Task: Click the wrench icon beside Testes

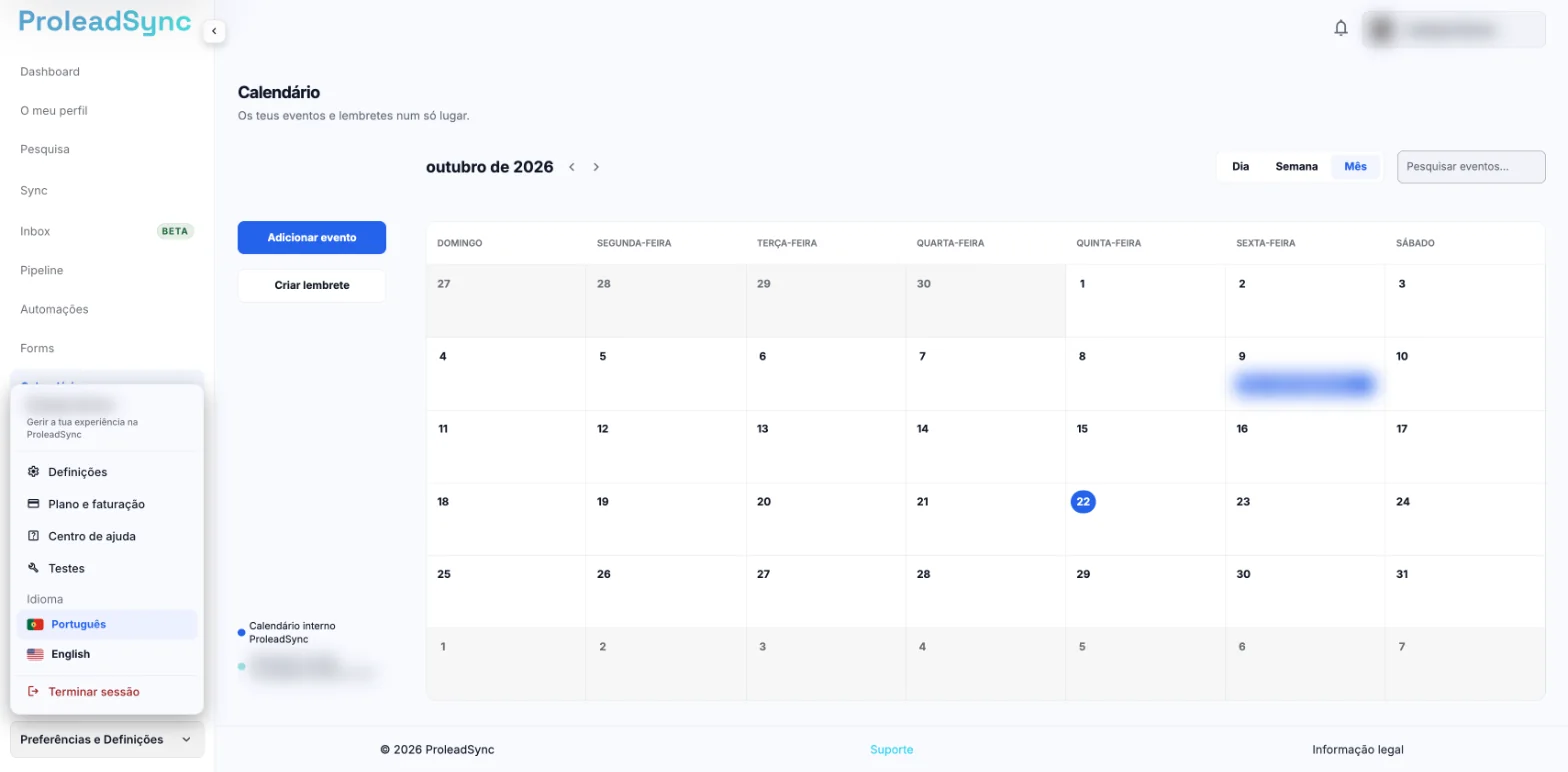Action: pos(34,568)
